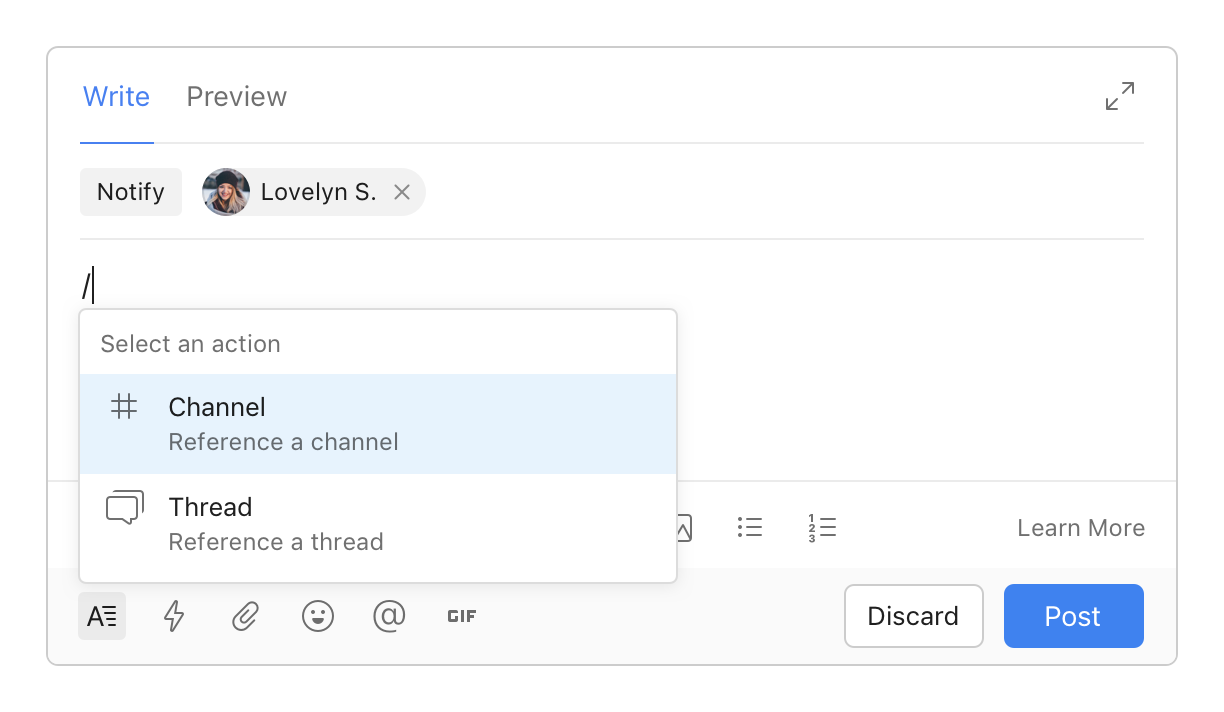
Task: Discard the draft message
Action: tap(913, 616)
